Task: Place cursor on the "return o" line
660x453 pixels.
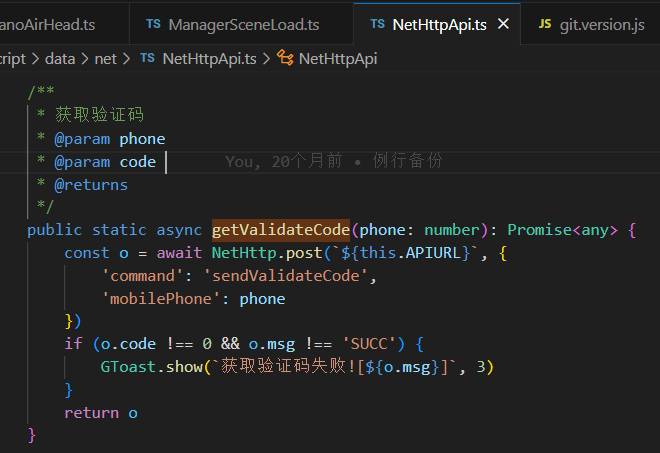Action: pyautogui.click(x=101, y=412)
